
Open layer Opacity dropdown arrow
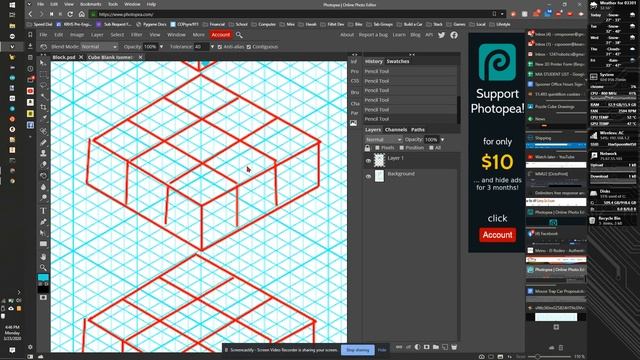tap(442, 140)
